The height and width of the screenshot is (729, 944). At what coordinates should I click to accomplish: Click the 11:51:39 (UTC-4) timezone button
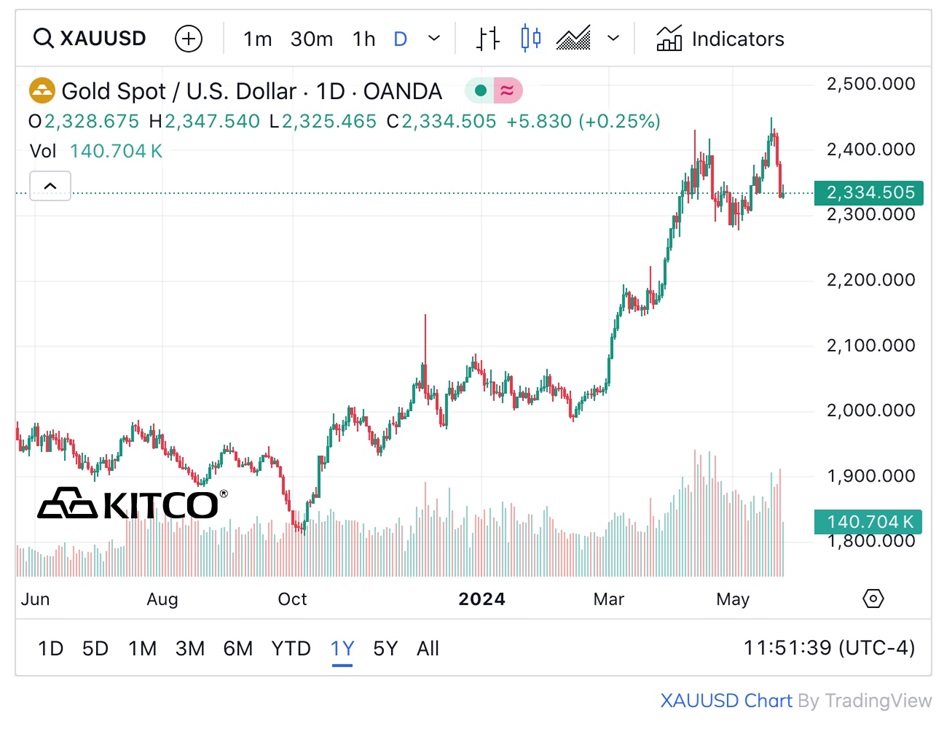[829, 648]
